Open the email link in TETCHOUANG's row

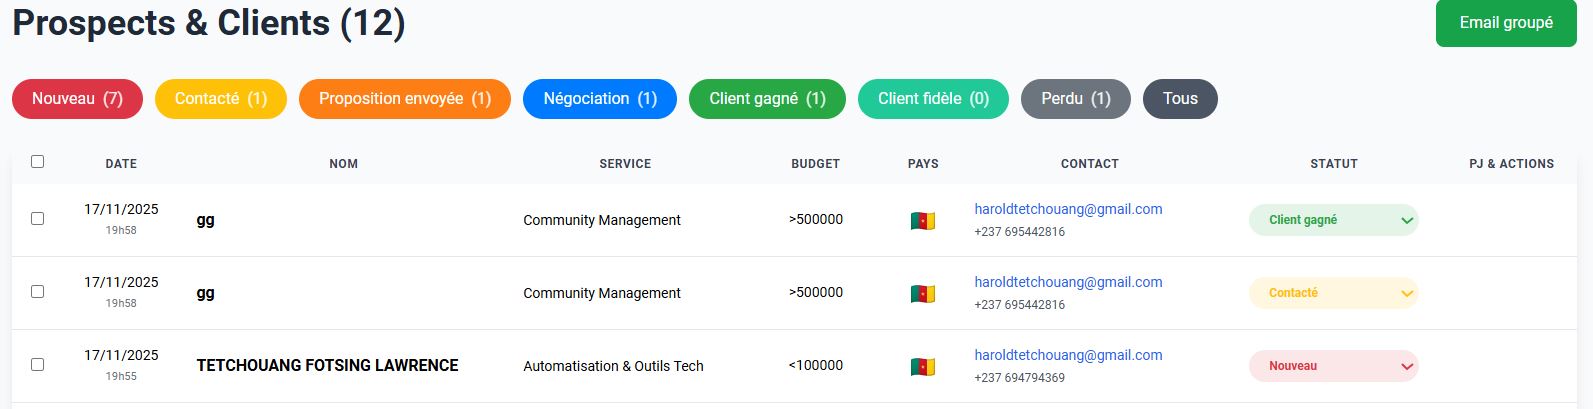1068,355
